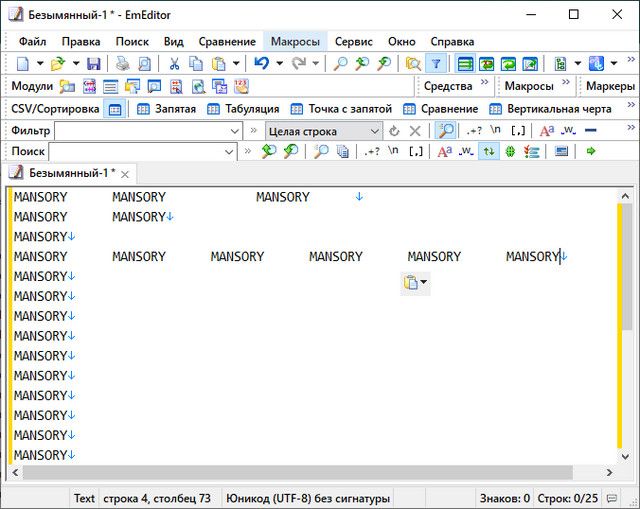This screenshot has width=640, height=509.
Task: Click the funnel Filter icon in main toolbar
Action: point(435,63)
